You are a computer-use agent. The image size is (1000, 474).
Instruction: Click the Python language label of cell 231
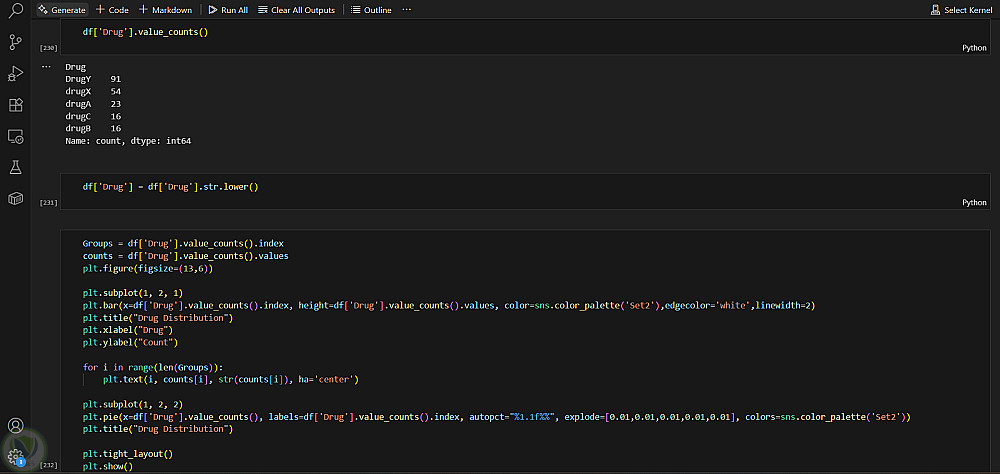pyautogui.click(x=974, y=202)
